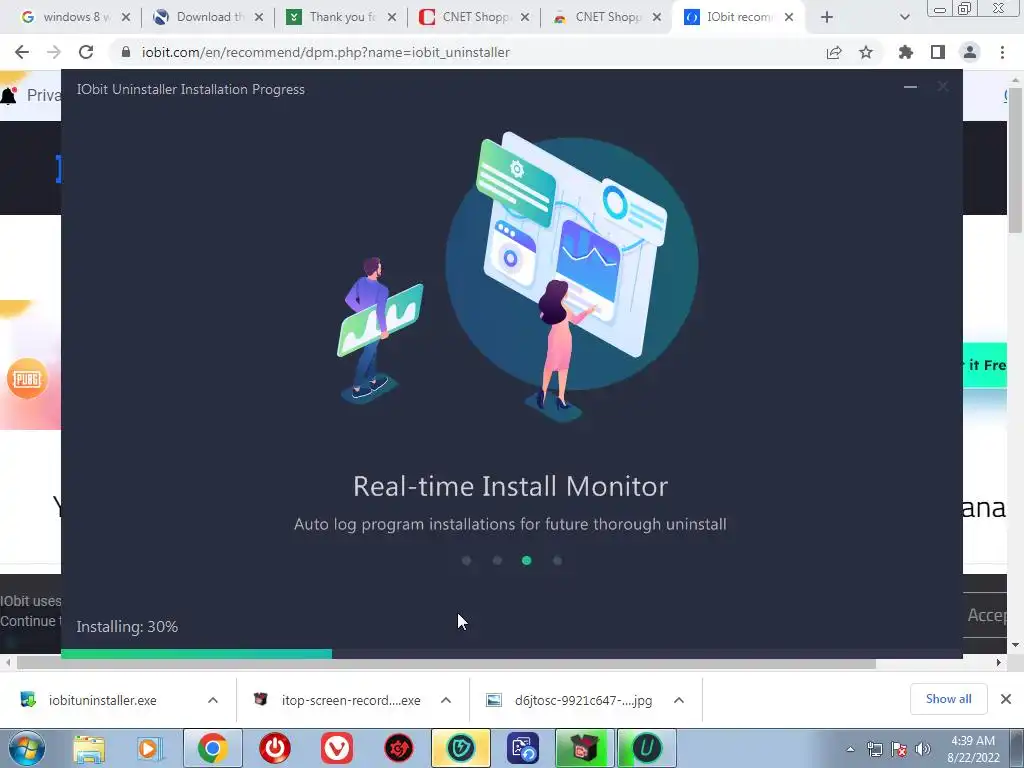
Task: Expand options for iobituninstaller.exe download
Action: tap(213, 700)
